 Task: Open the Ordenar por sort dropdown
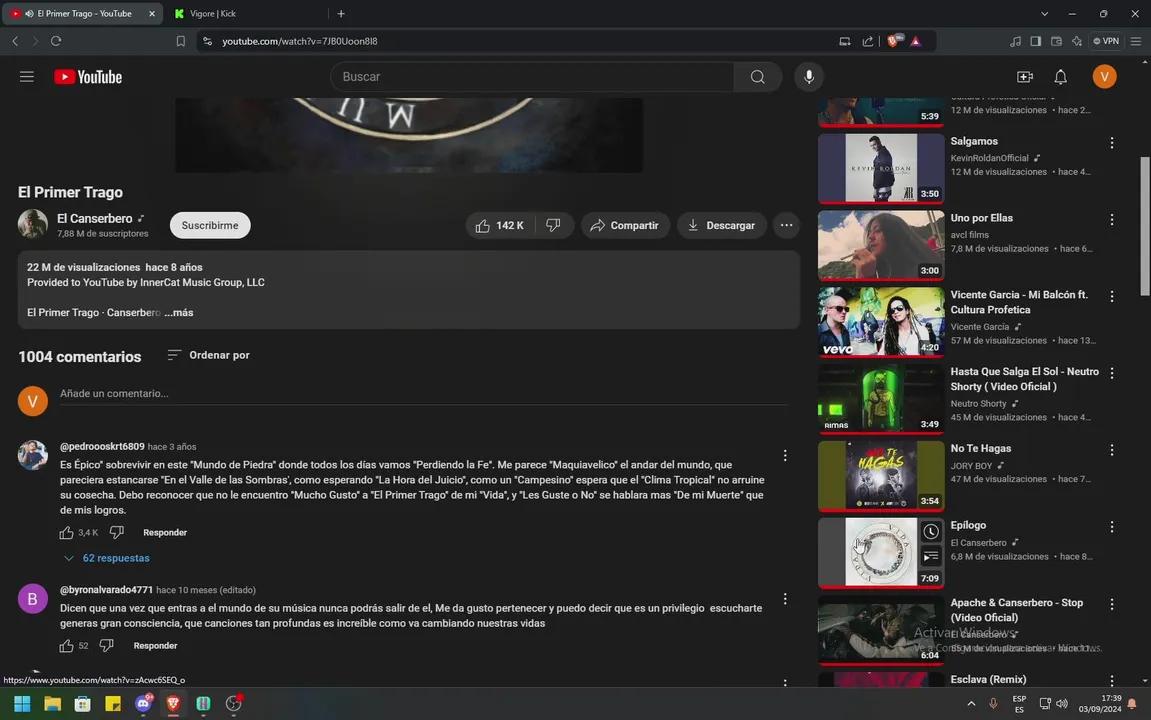[208, 355]
